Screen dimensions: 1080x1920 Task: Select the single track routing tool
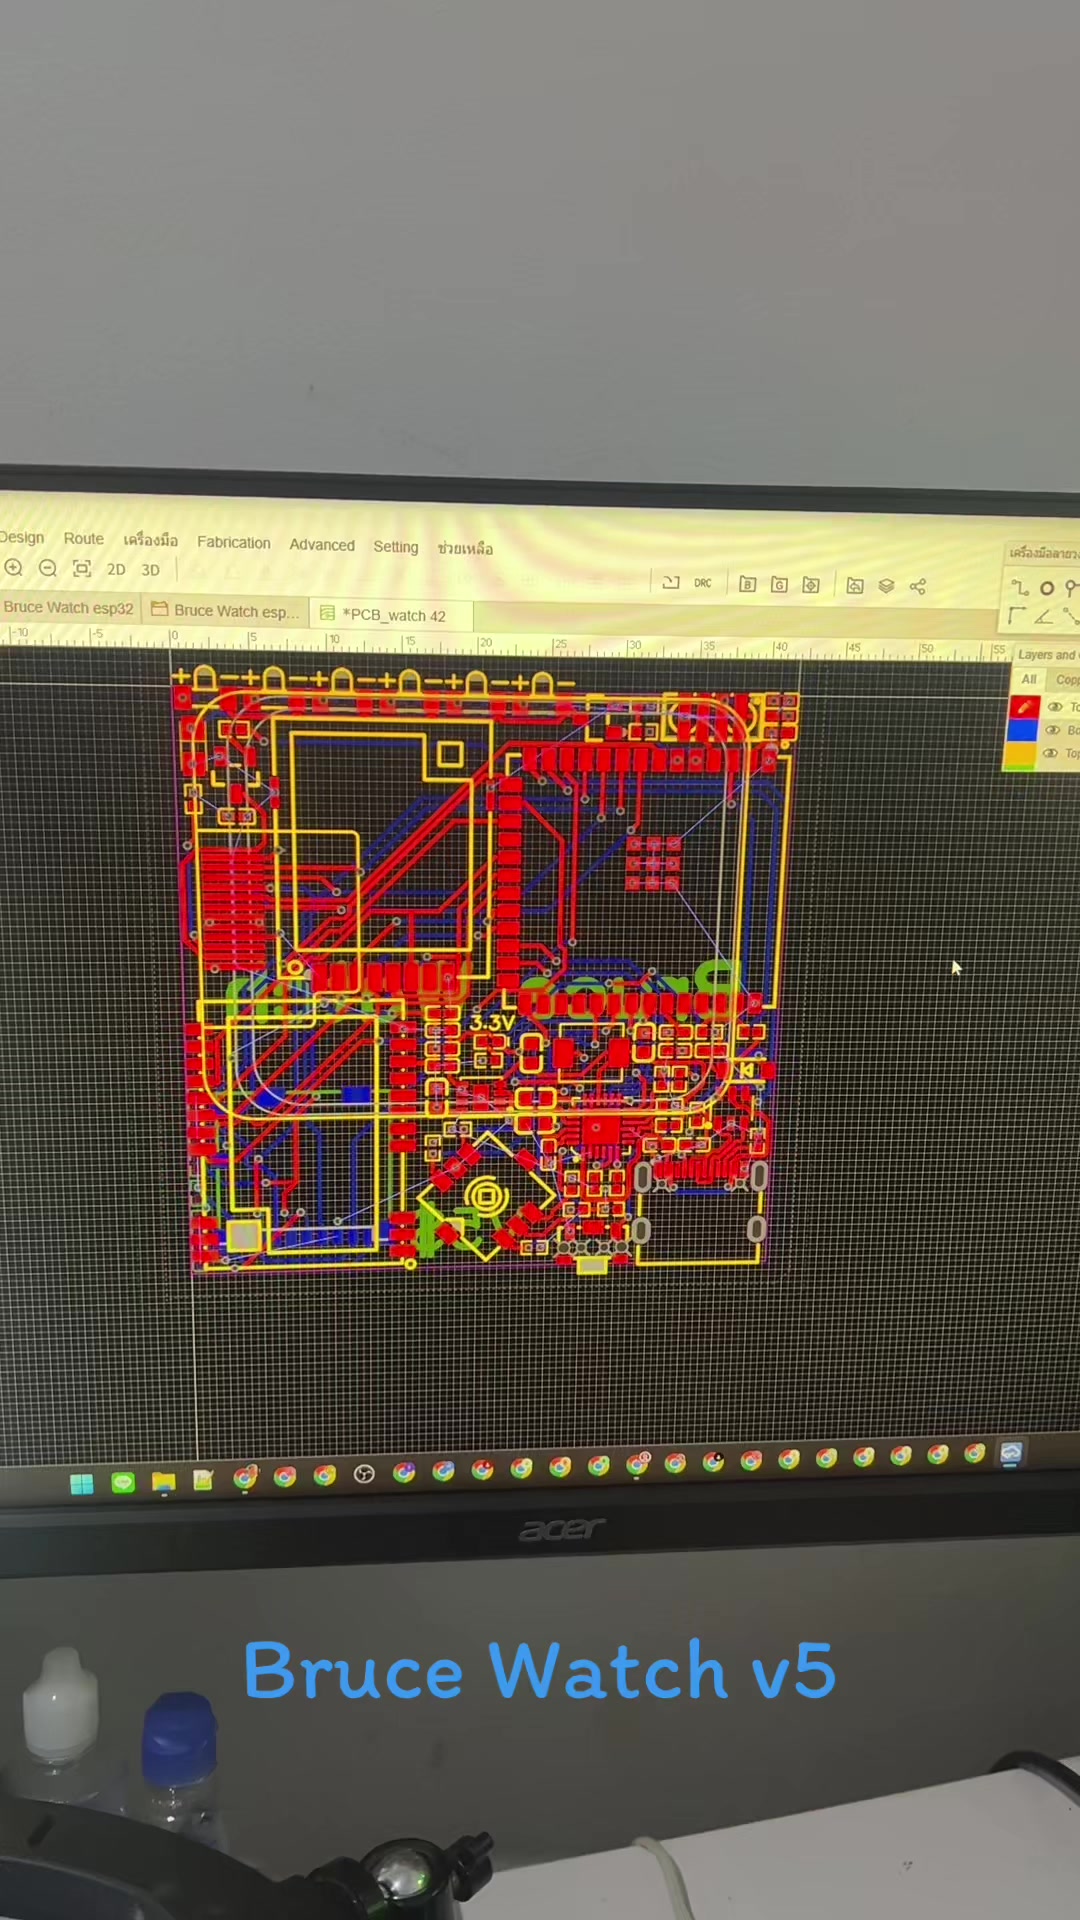point(1019,588)
